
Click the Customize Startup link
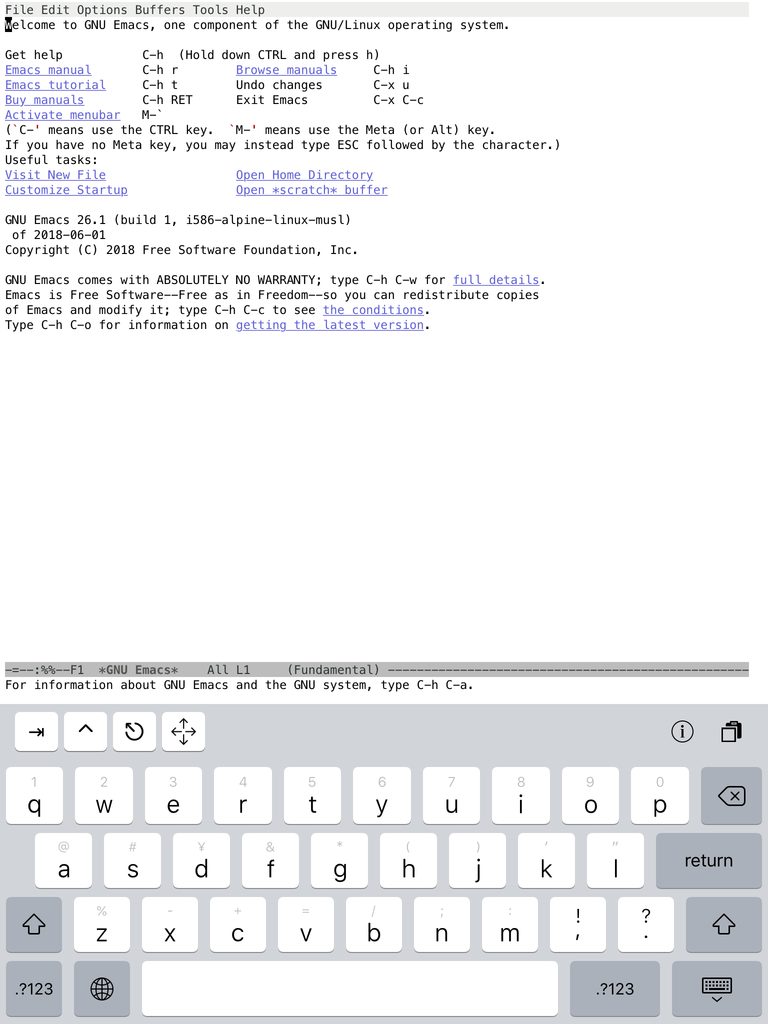click(66, 190)
